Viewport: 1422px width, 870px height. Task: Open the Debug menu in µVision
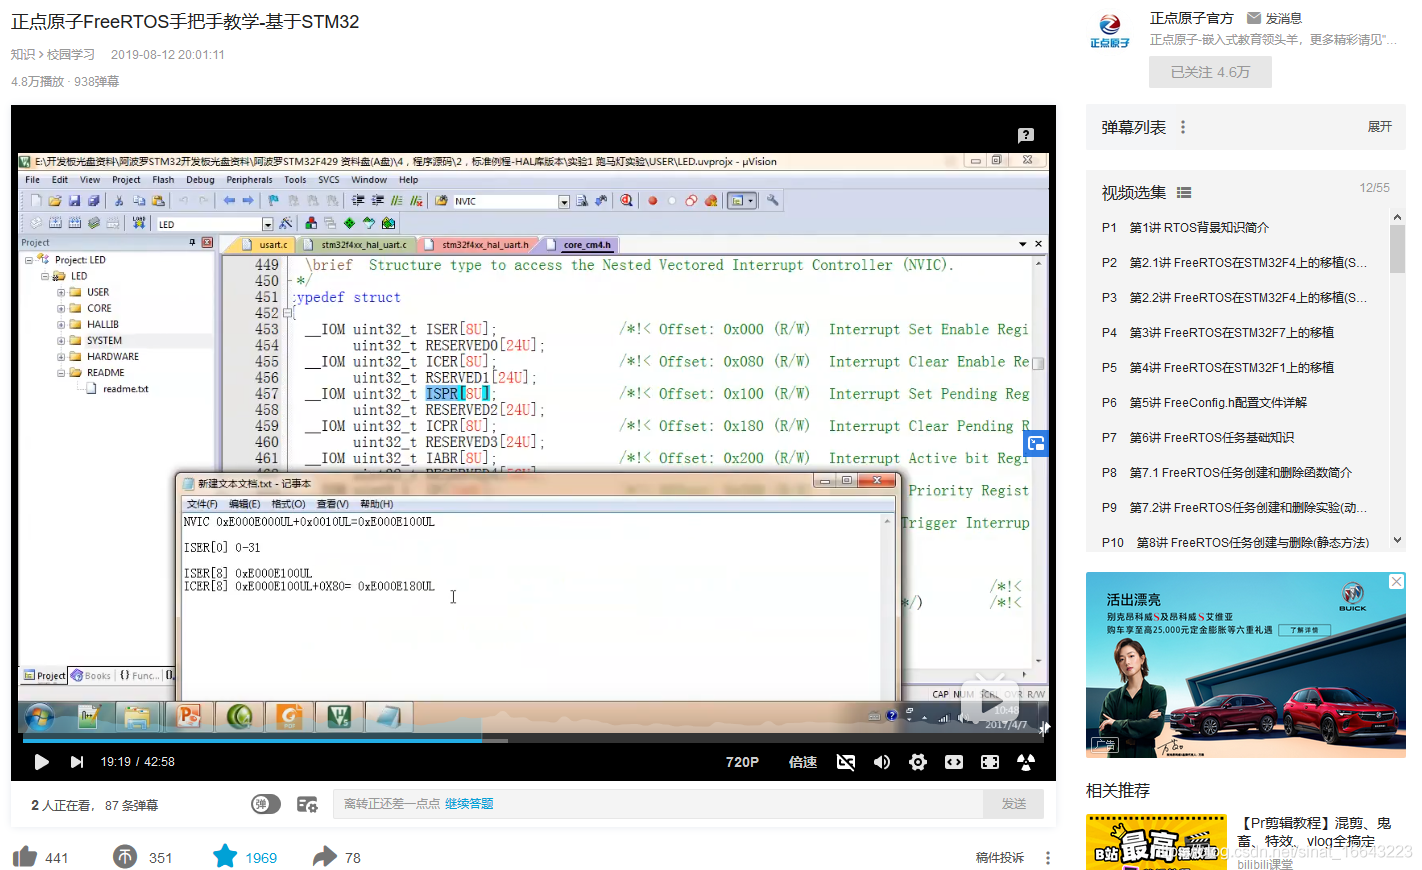click(x=200, y=180)
